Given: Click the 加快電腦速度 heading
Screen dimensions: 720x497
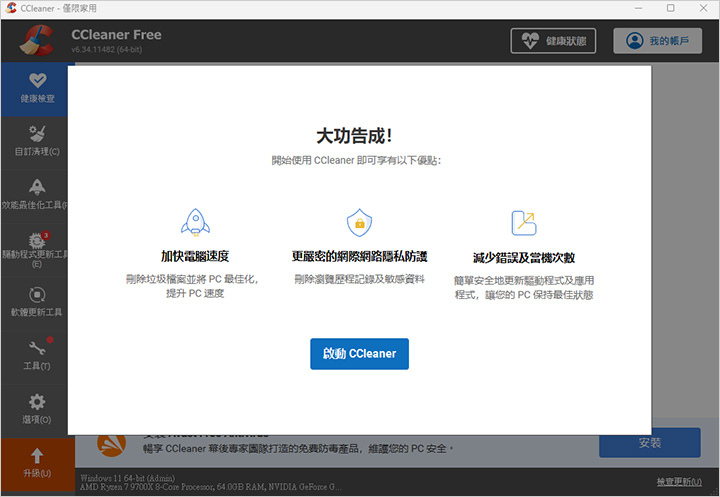Looking at the screenshot, I should coord(195,256).
